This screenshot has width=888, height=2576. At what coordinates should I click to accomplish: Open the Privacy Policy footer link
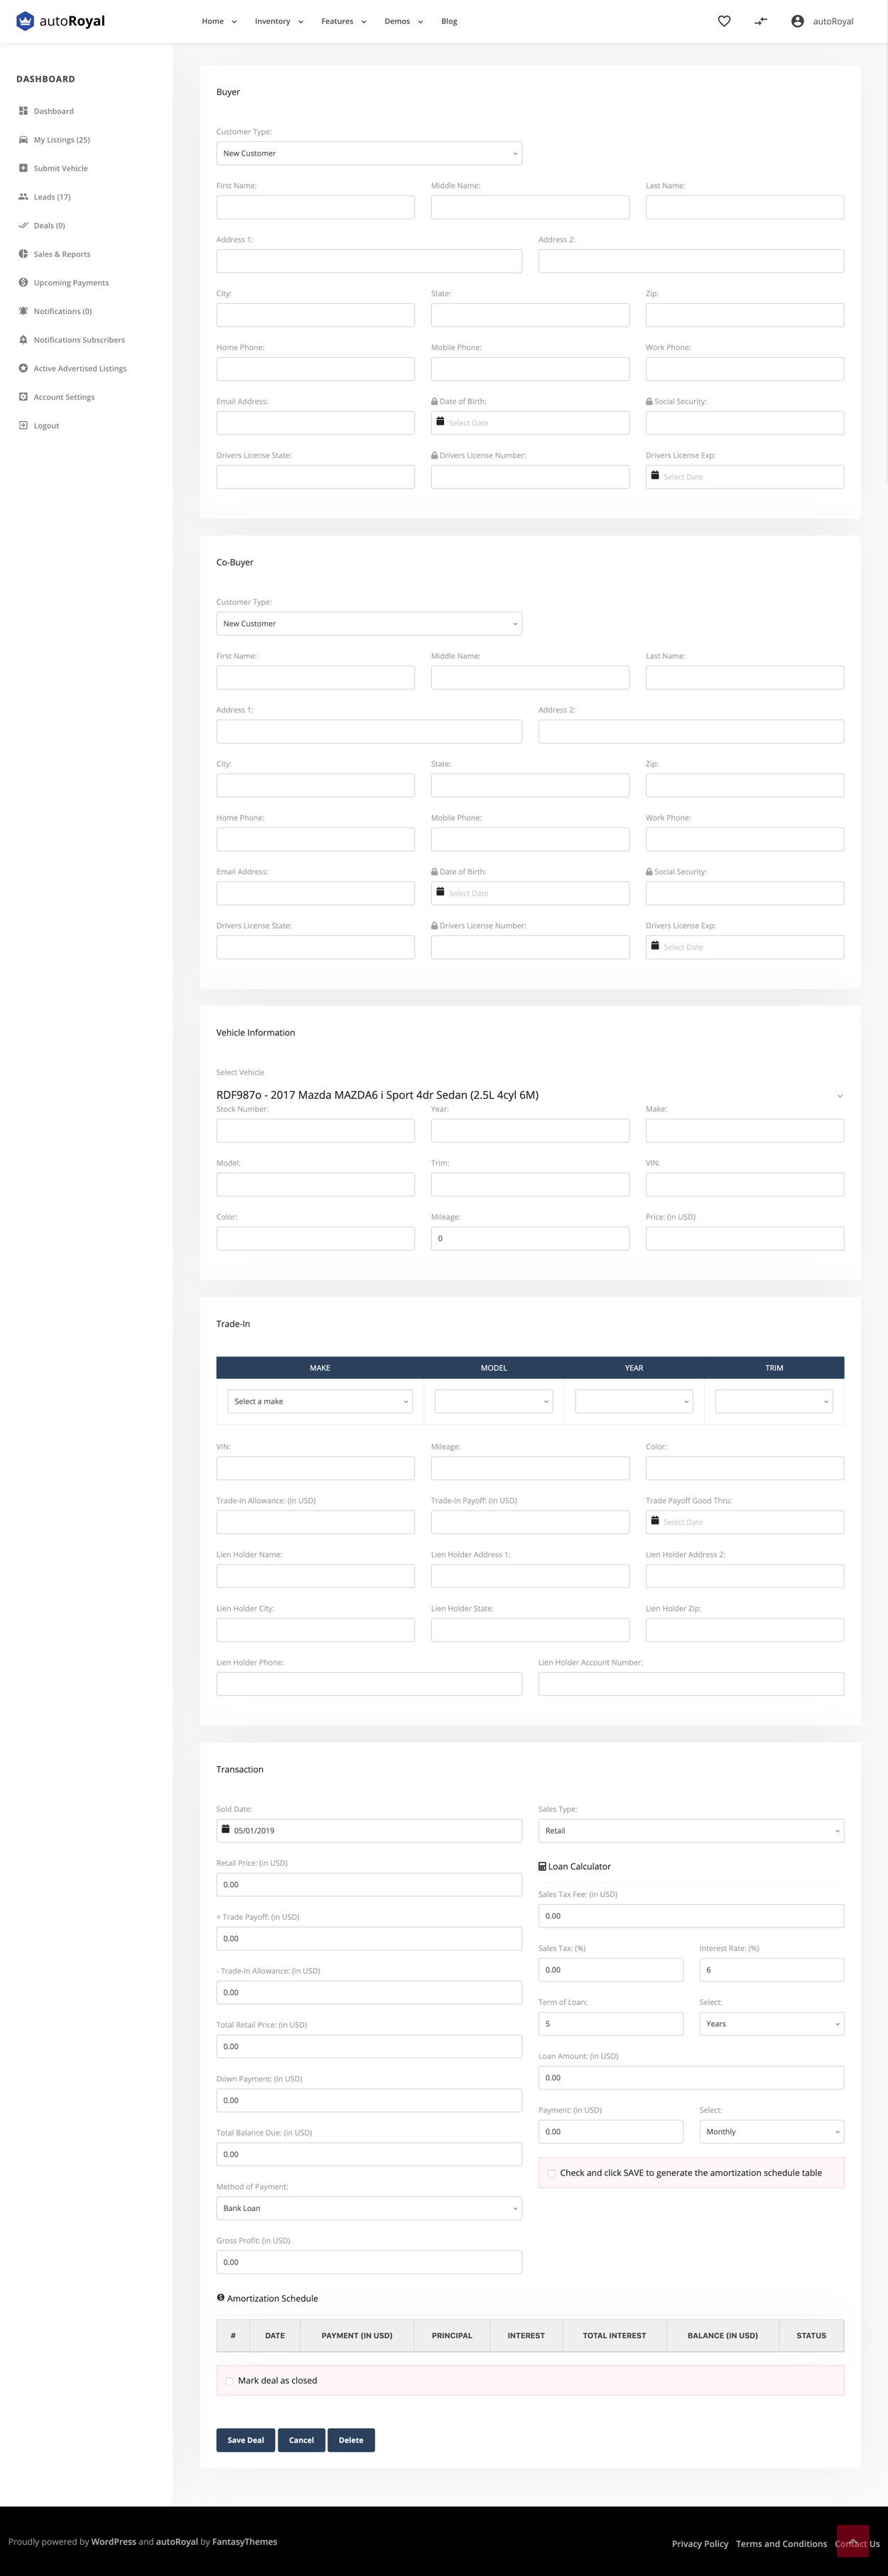700,2544
